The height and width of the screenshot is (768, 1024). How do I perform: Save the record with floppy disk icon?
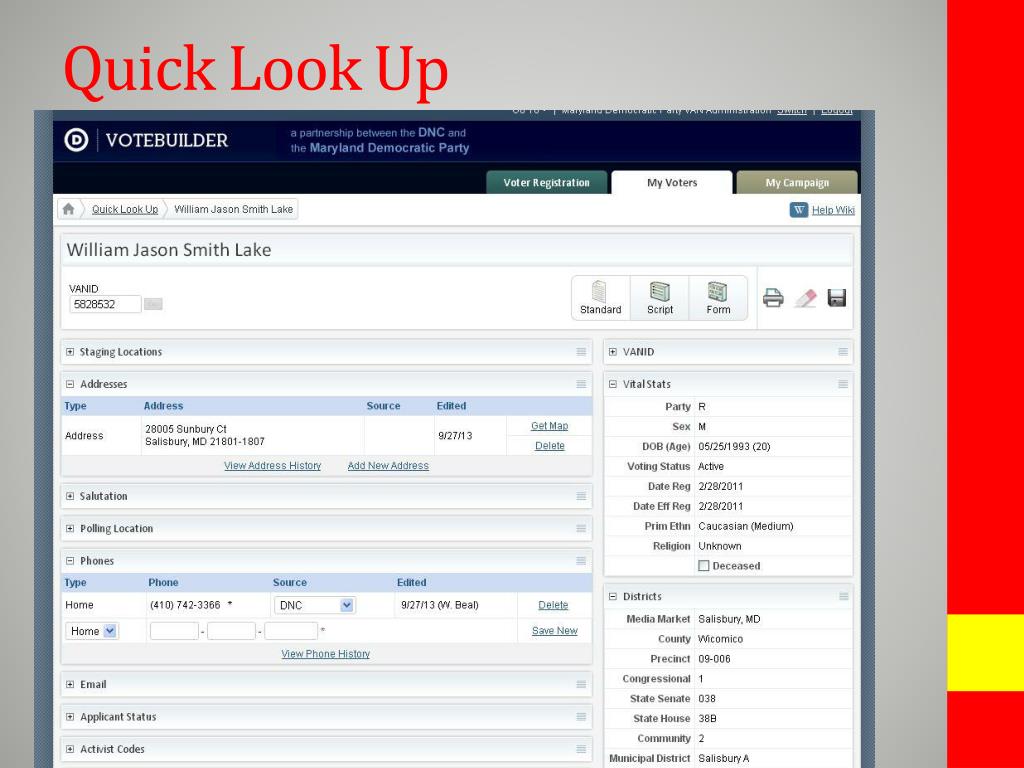pos(837,298)
